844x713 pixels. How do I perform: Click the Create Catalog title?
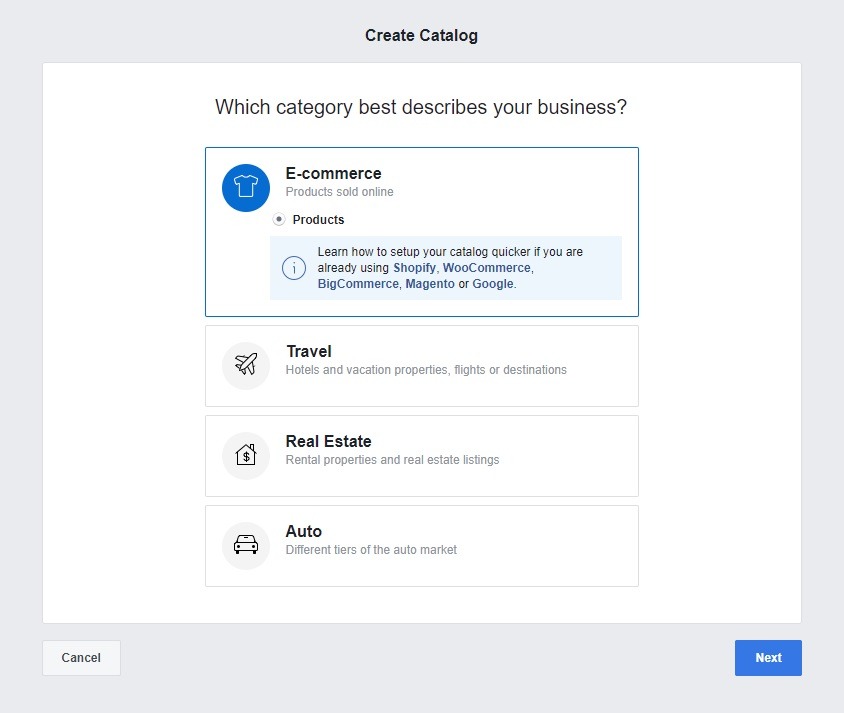click(421, 36)
